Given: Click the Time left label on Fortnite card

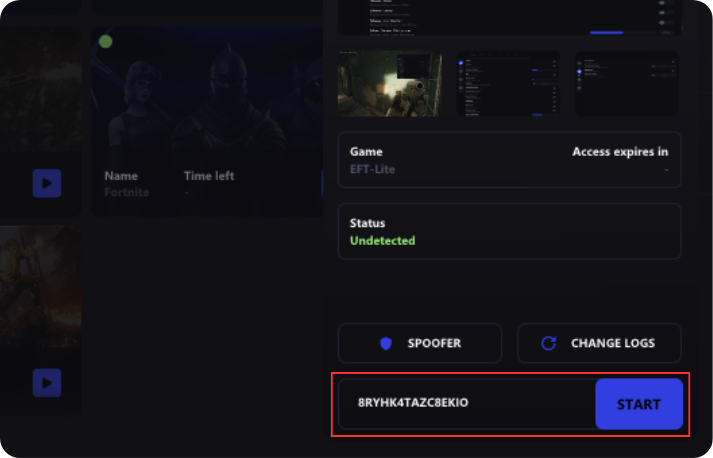Looking at the screenshot, I should point(209,176).
